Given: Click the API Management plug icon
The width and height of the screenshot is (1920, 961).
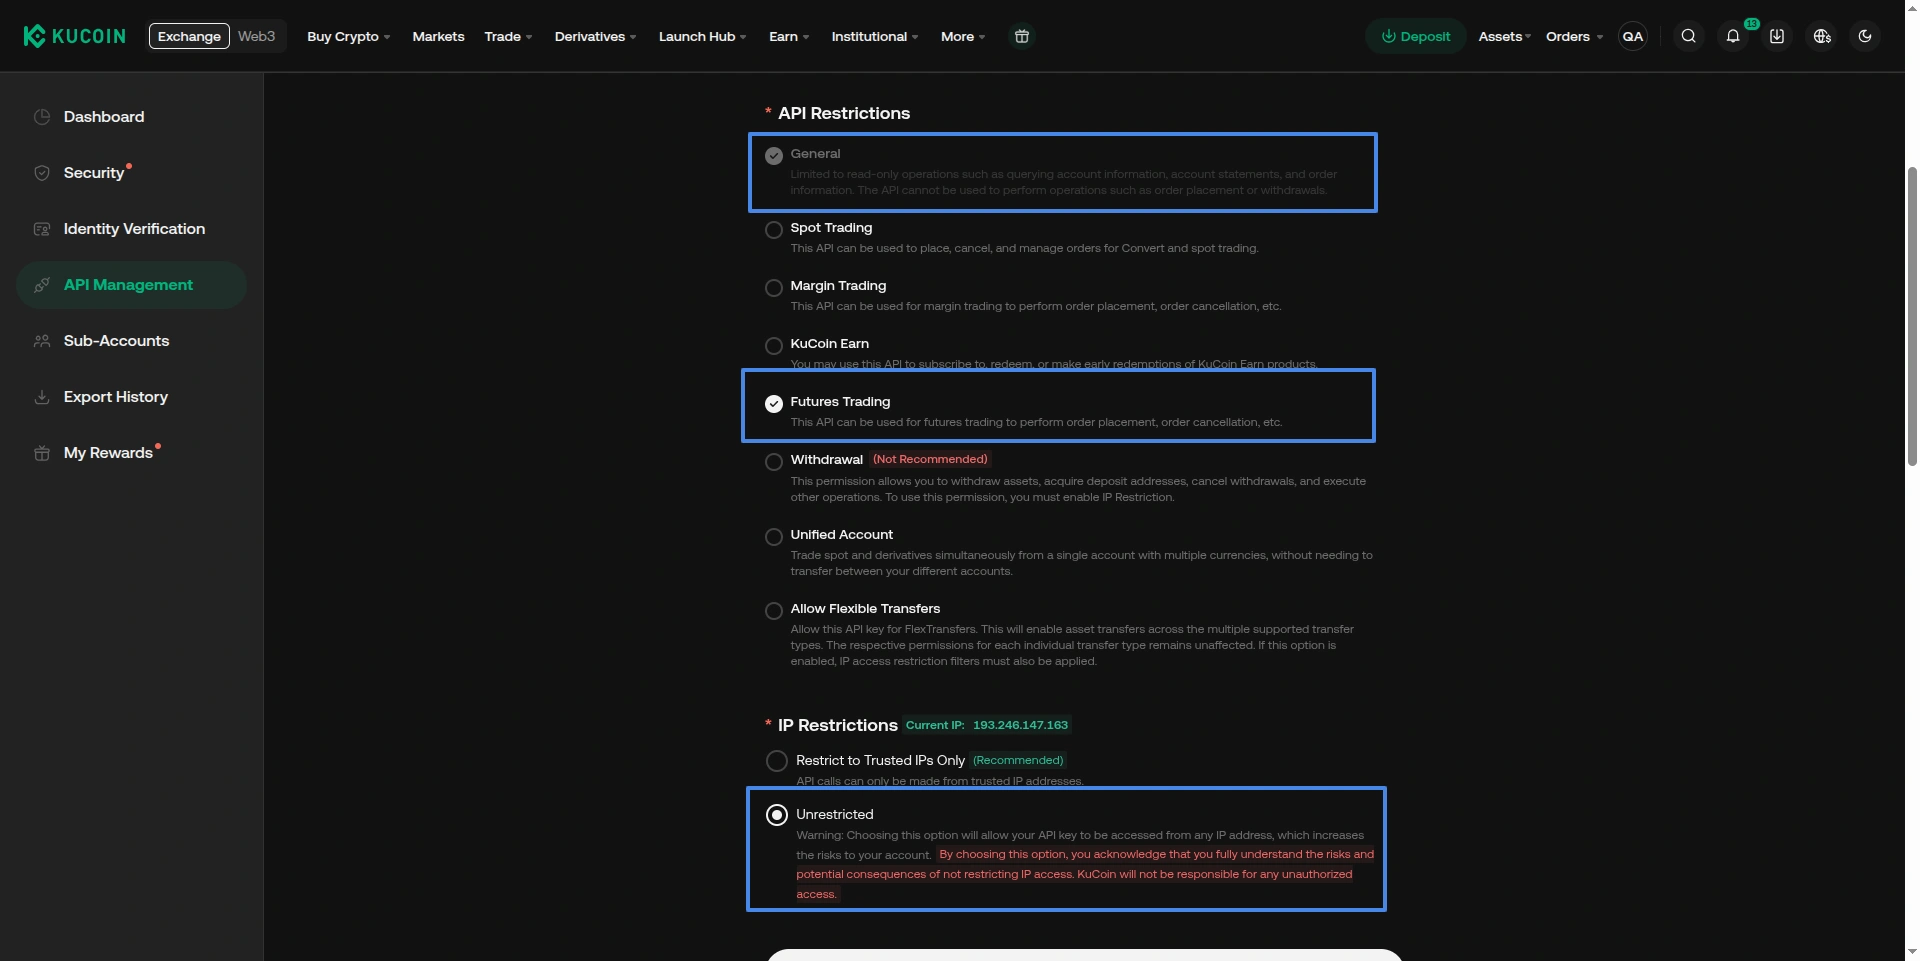Looking at the screenshot, I should click(42, 285).
